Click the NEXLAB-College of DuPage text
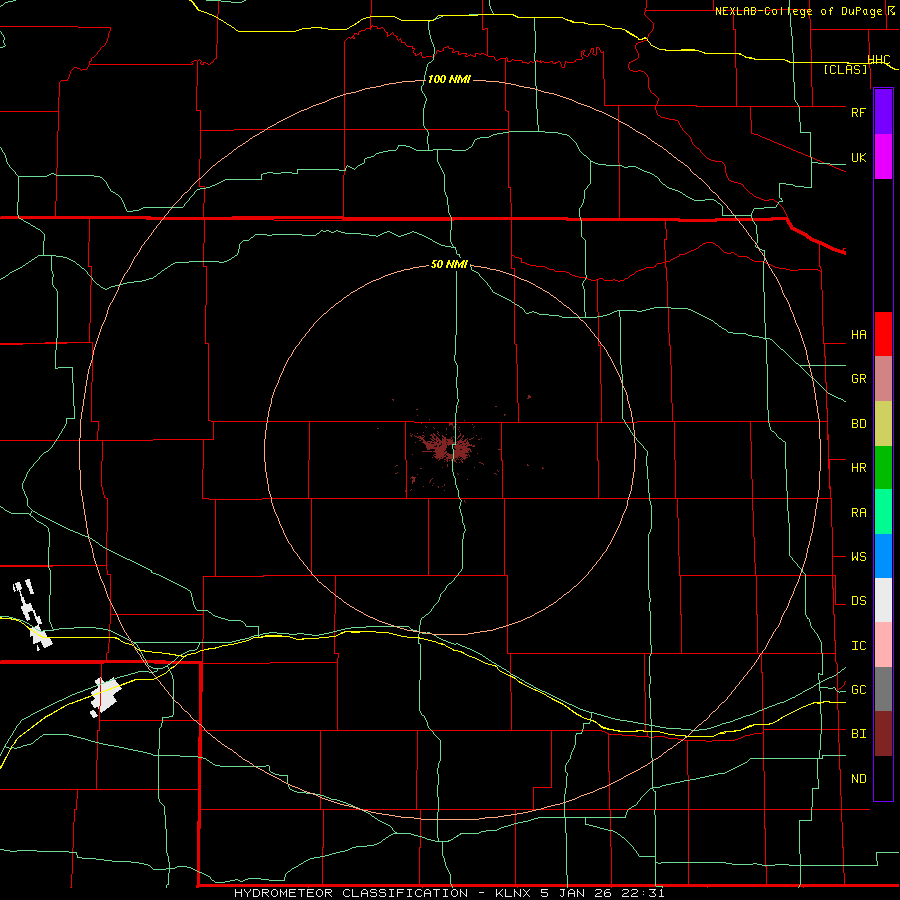 798,11
